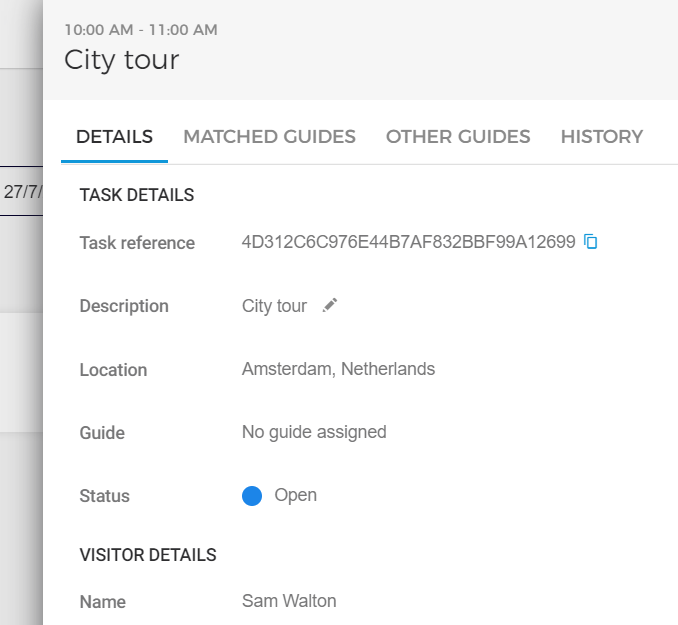
Task: Click the 10:00 AM - 11:00 AM time range
Action: click(x=140, y=30)
